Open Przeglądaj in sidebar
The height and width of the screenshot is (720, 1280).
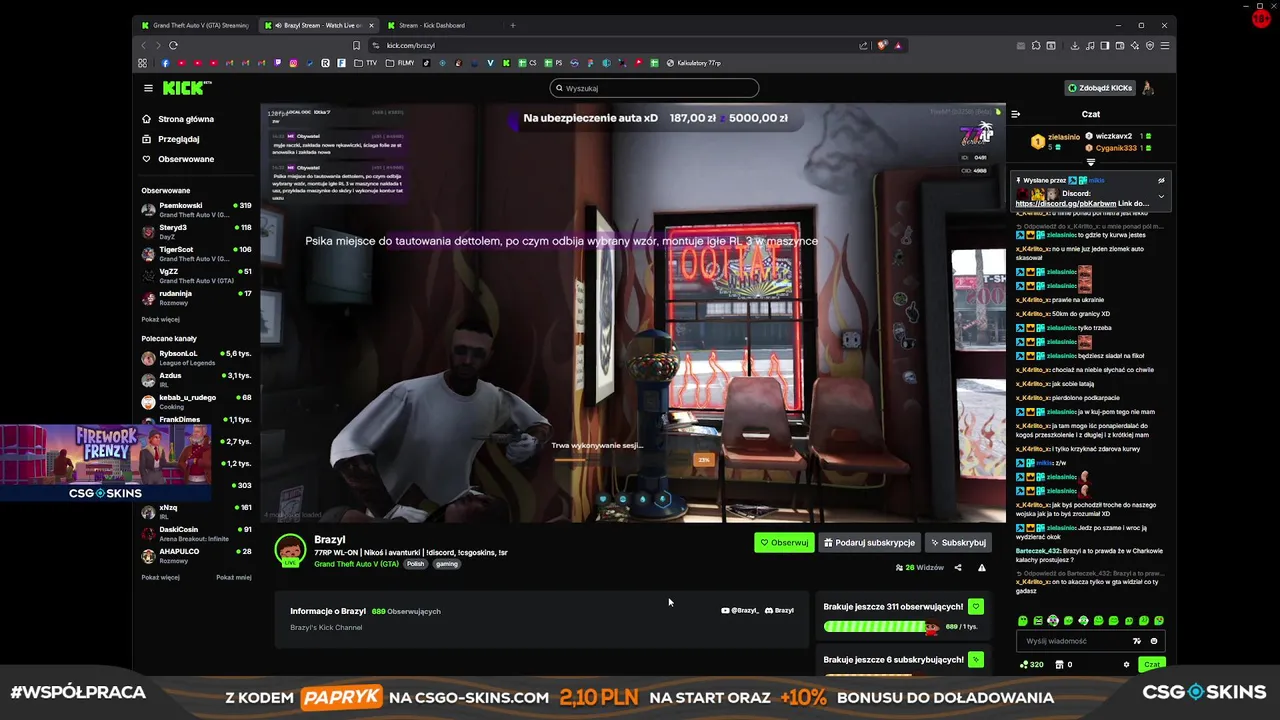[171, 139]
